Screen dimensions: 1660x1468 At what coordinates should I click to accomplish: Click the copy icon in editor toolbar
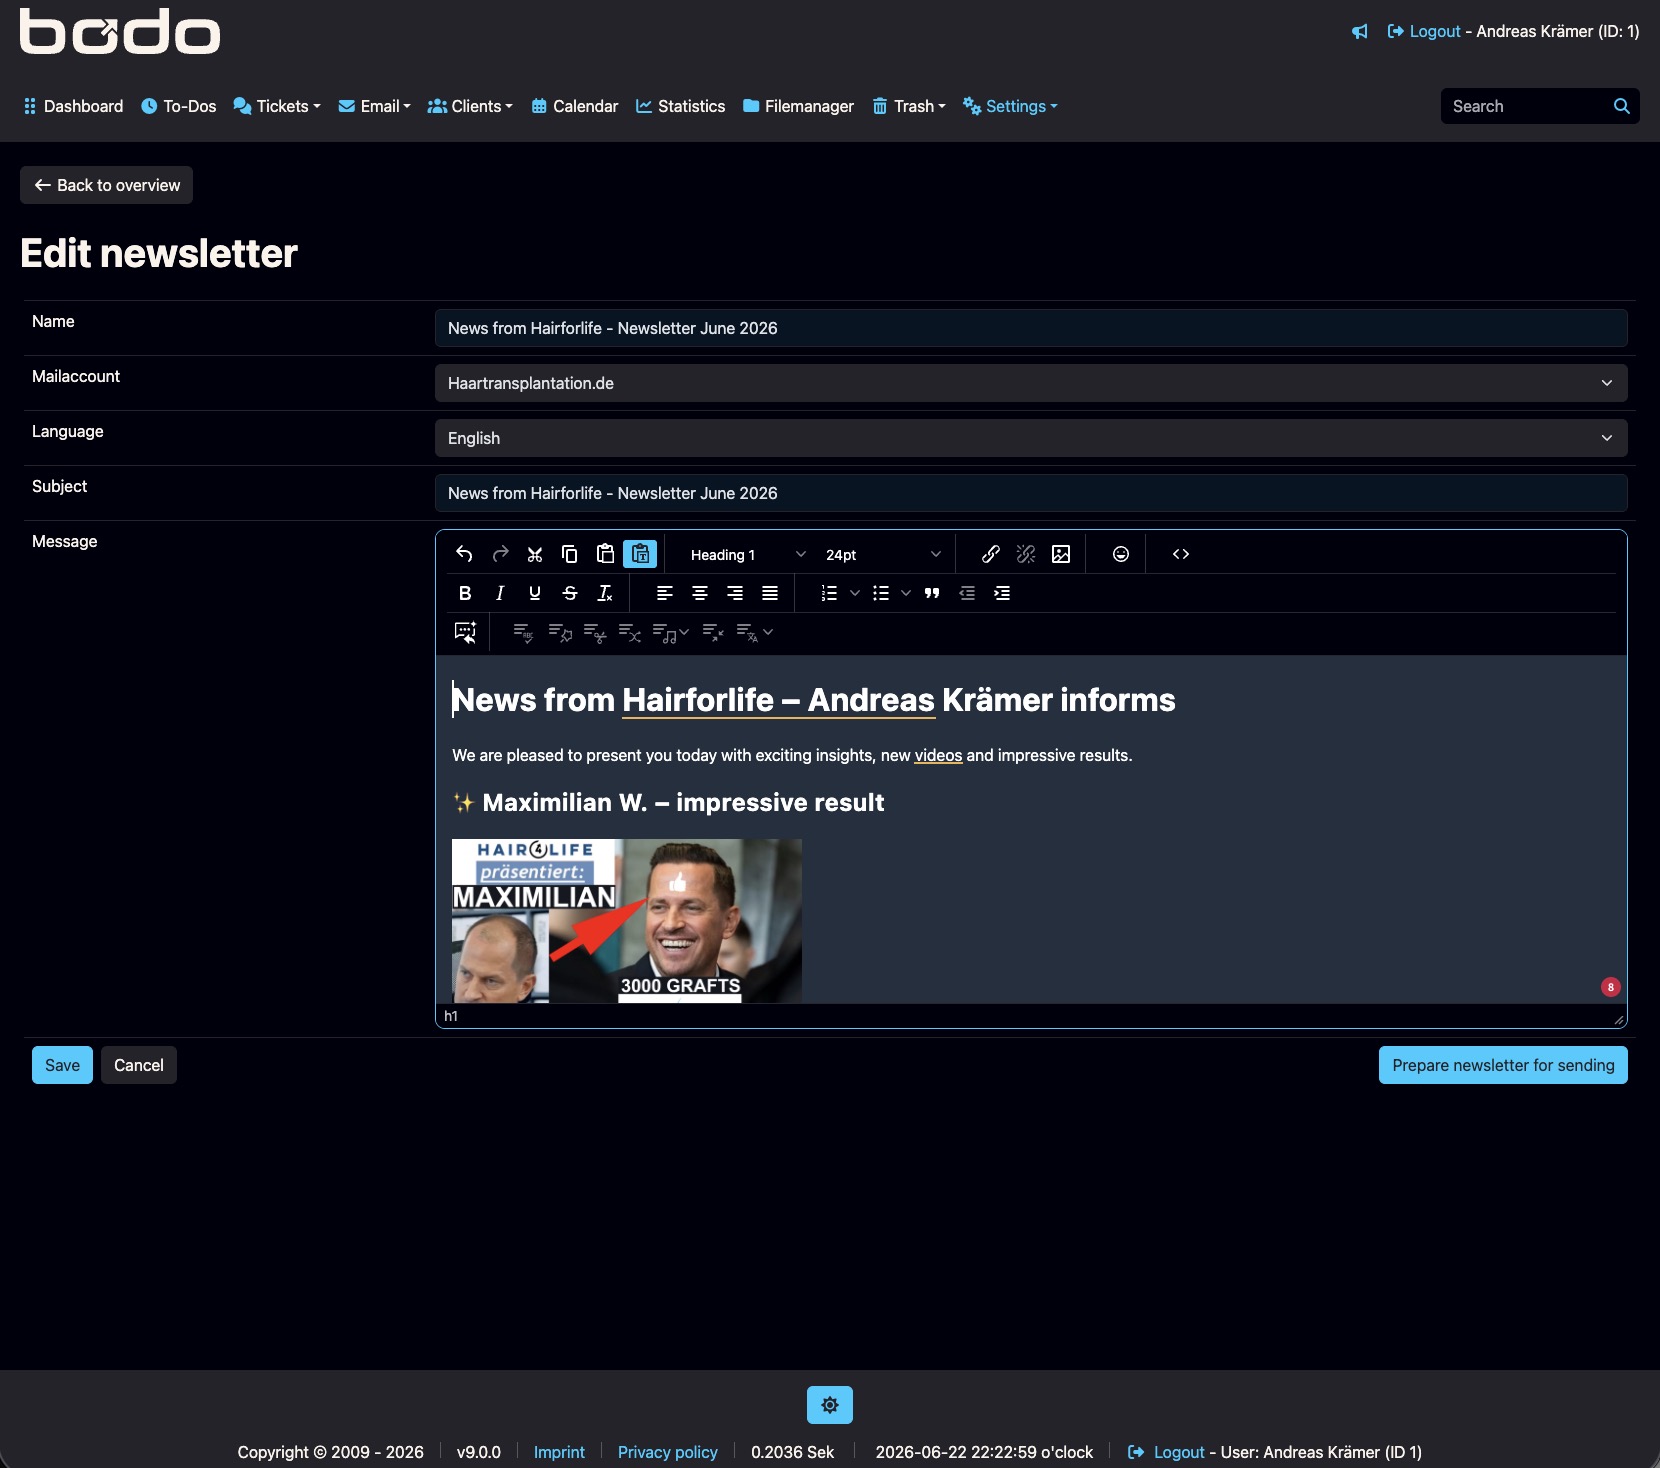(570, 554)
